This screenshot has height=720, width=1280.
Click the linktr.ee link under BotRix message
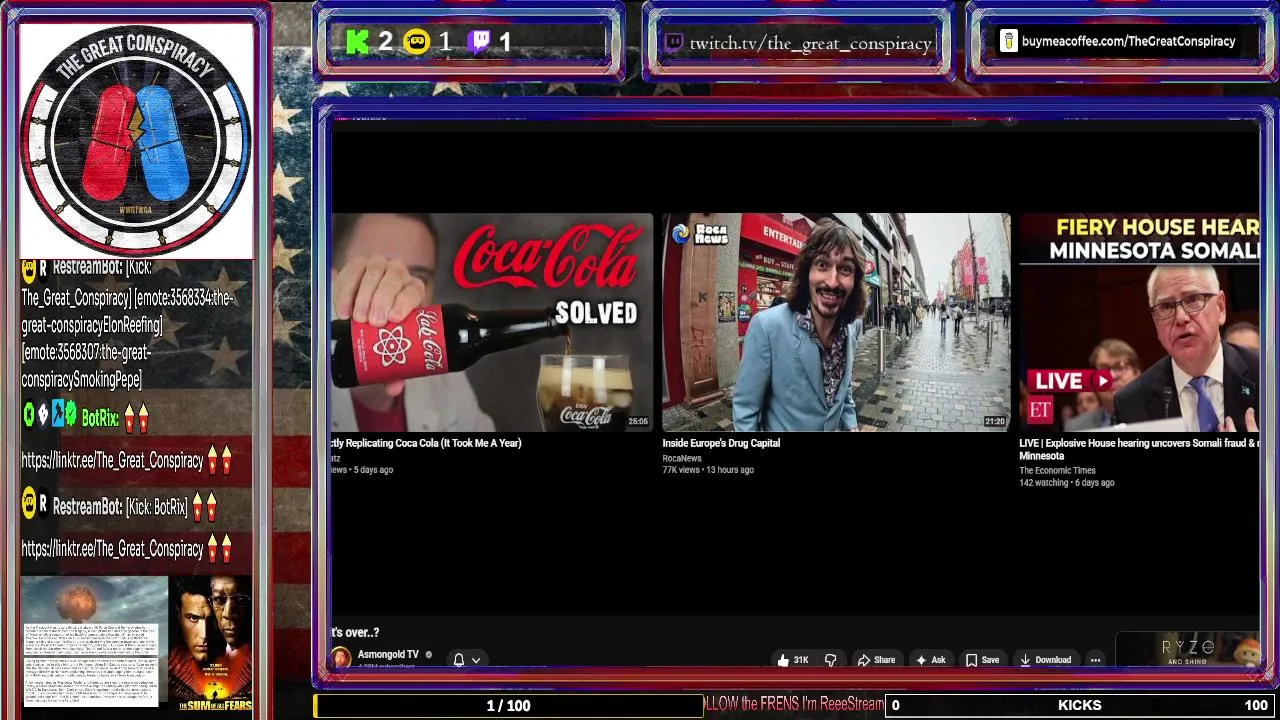[x=112, y=461]
